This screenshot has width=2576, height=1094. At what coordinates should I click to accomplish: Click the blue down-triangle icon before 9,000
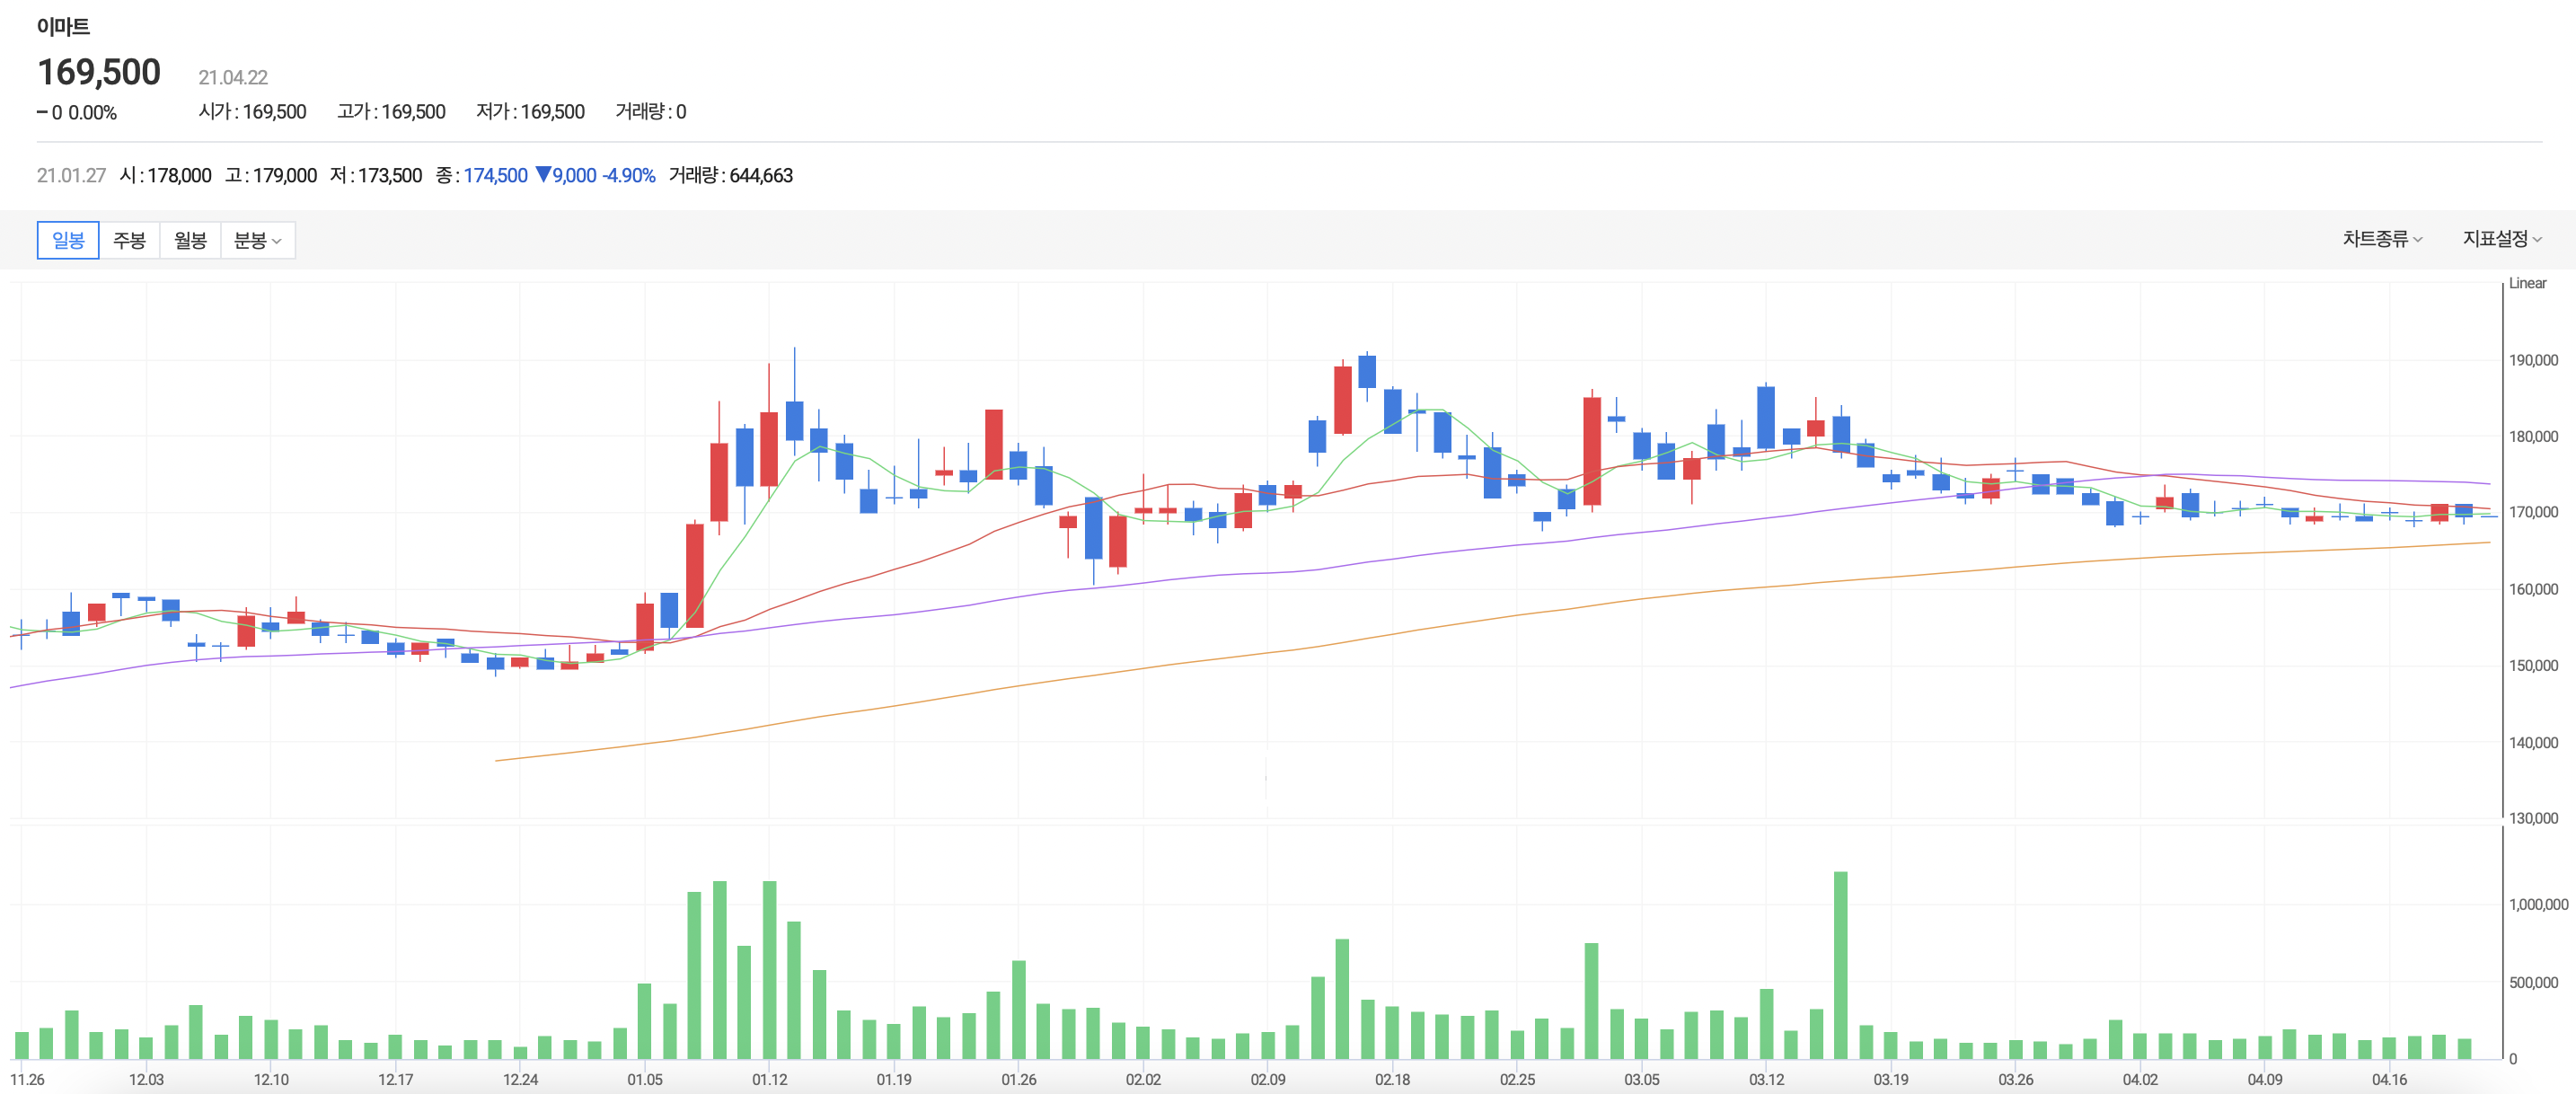pyautogui.click(x=543, y=175)
